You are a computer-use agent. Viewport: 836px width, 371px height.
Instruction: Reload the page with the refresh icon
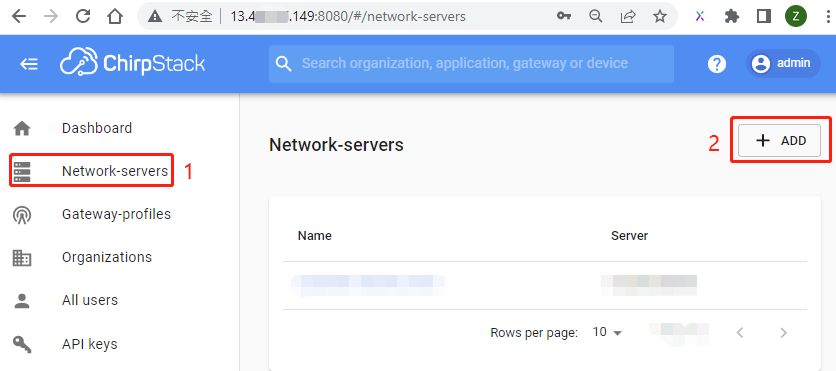click(x=83, y=17)
